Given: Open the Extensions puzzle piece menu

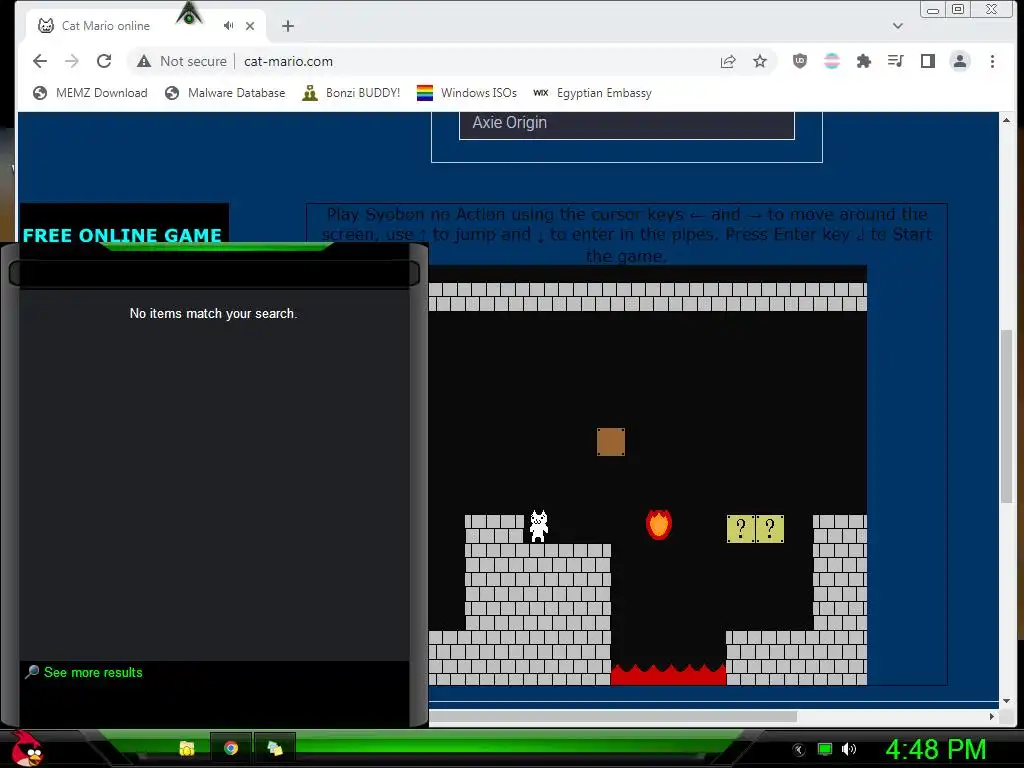Looking at the screenshot, I should point(863,61).
